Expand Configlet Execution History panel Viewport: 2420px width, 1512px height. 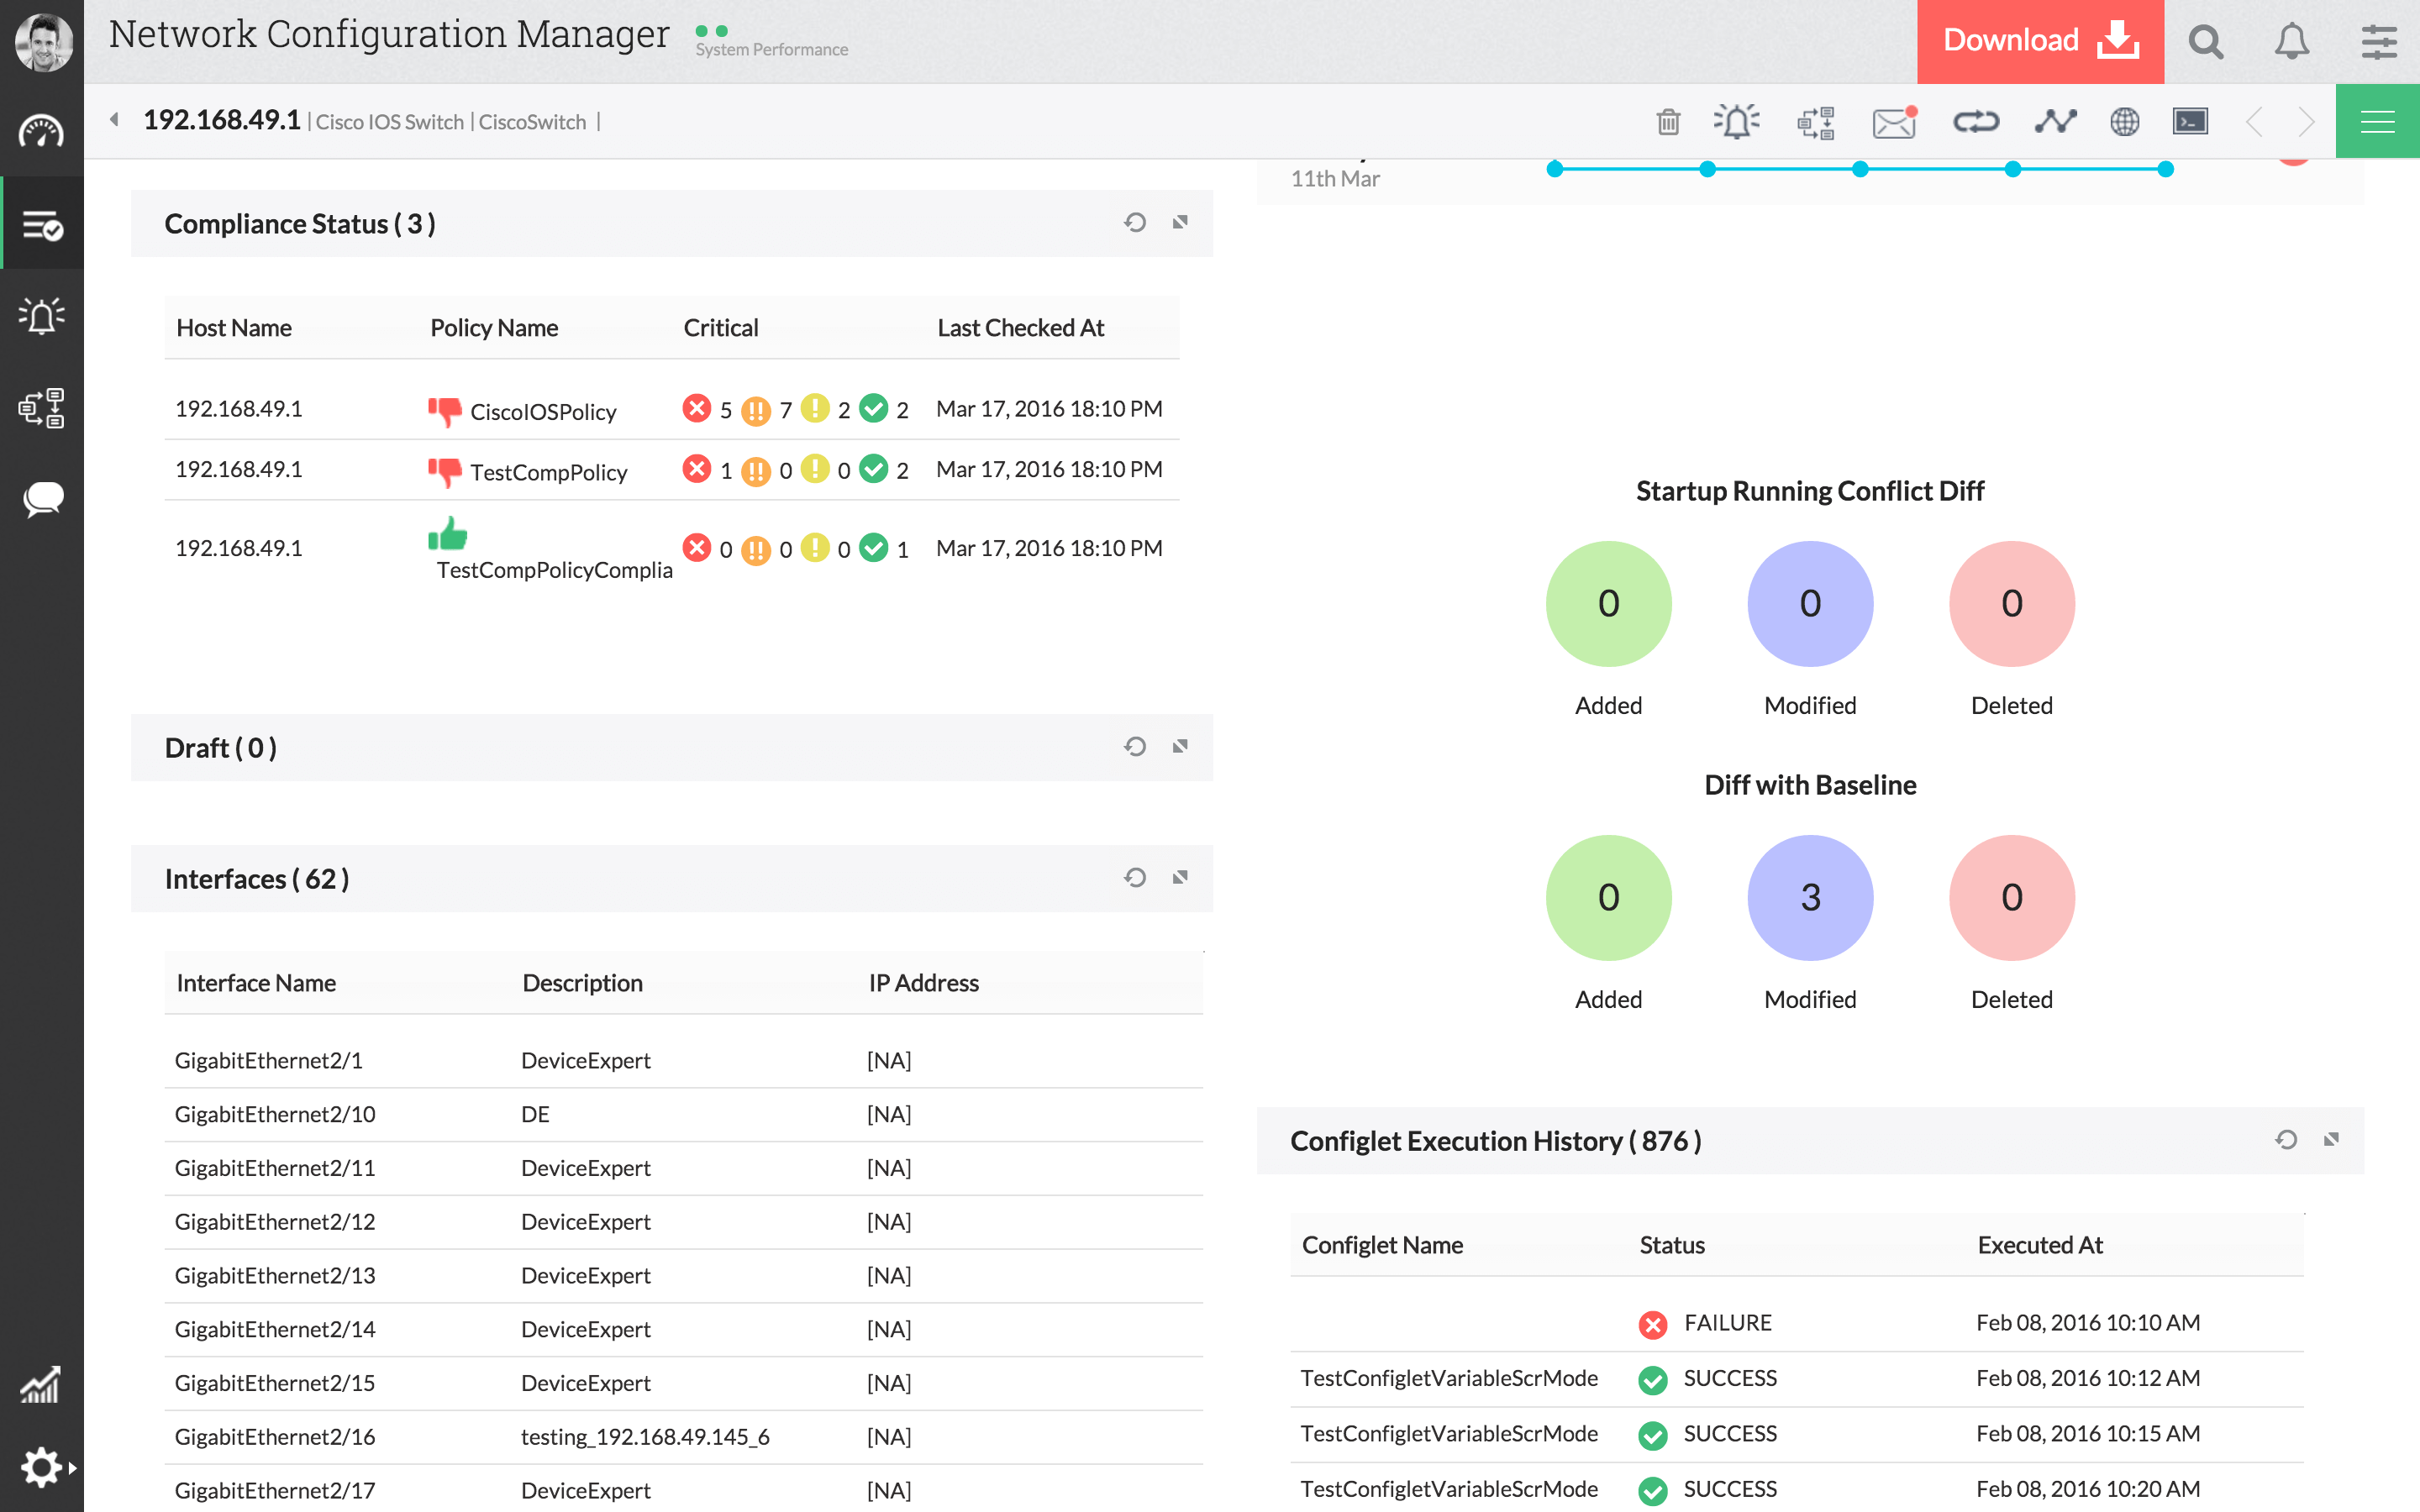pyautogui.click(x=2331, y=1139)
